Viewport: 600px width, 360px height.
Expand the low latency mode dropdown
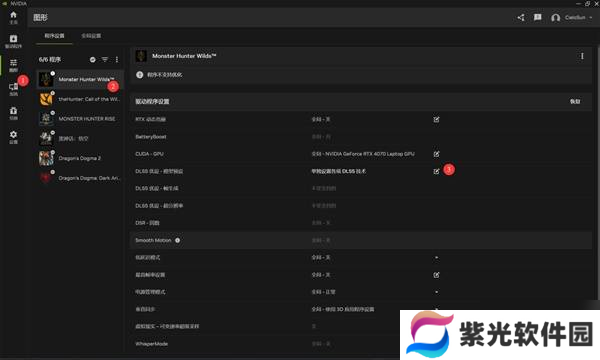[x=436, y=257]
